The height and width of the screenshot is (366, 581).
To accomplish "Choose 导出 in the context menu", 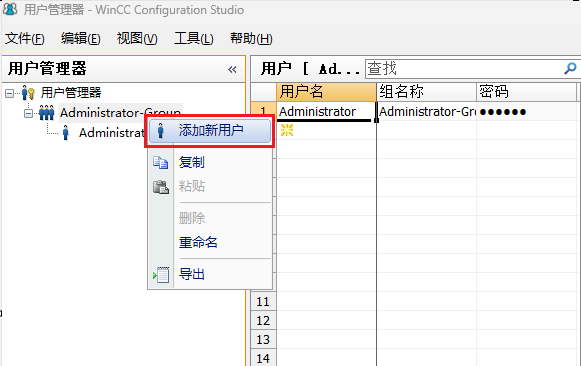I will (210, 274).
